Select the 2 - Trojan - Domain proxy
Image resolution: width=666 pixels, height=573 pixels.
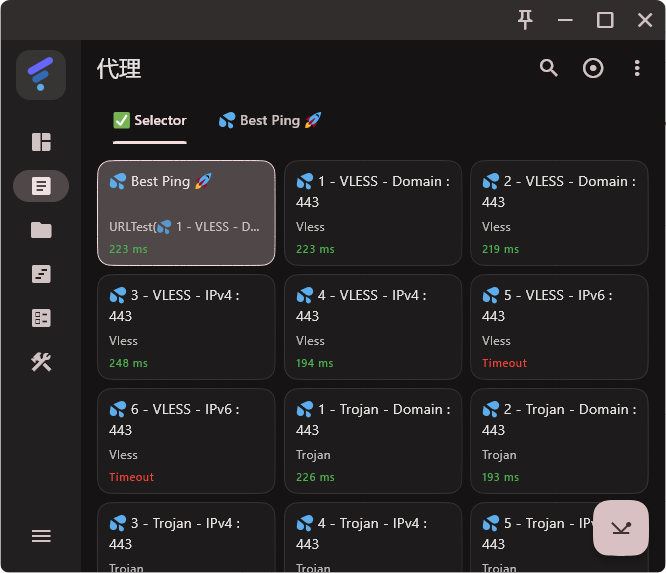pos(559,441)
